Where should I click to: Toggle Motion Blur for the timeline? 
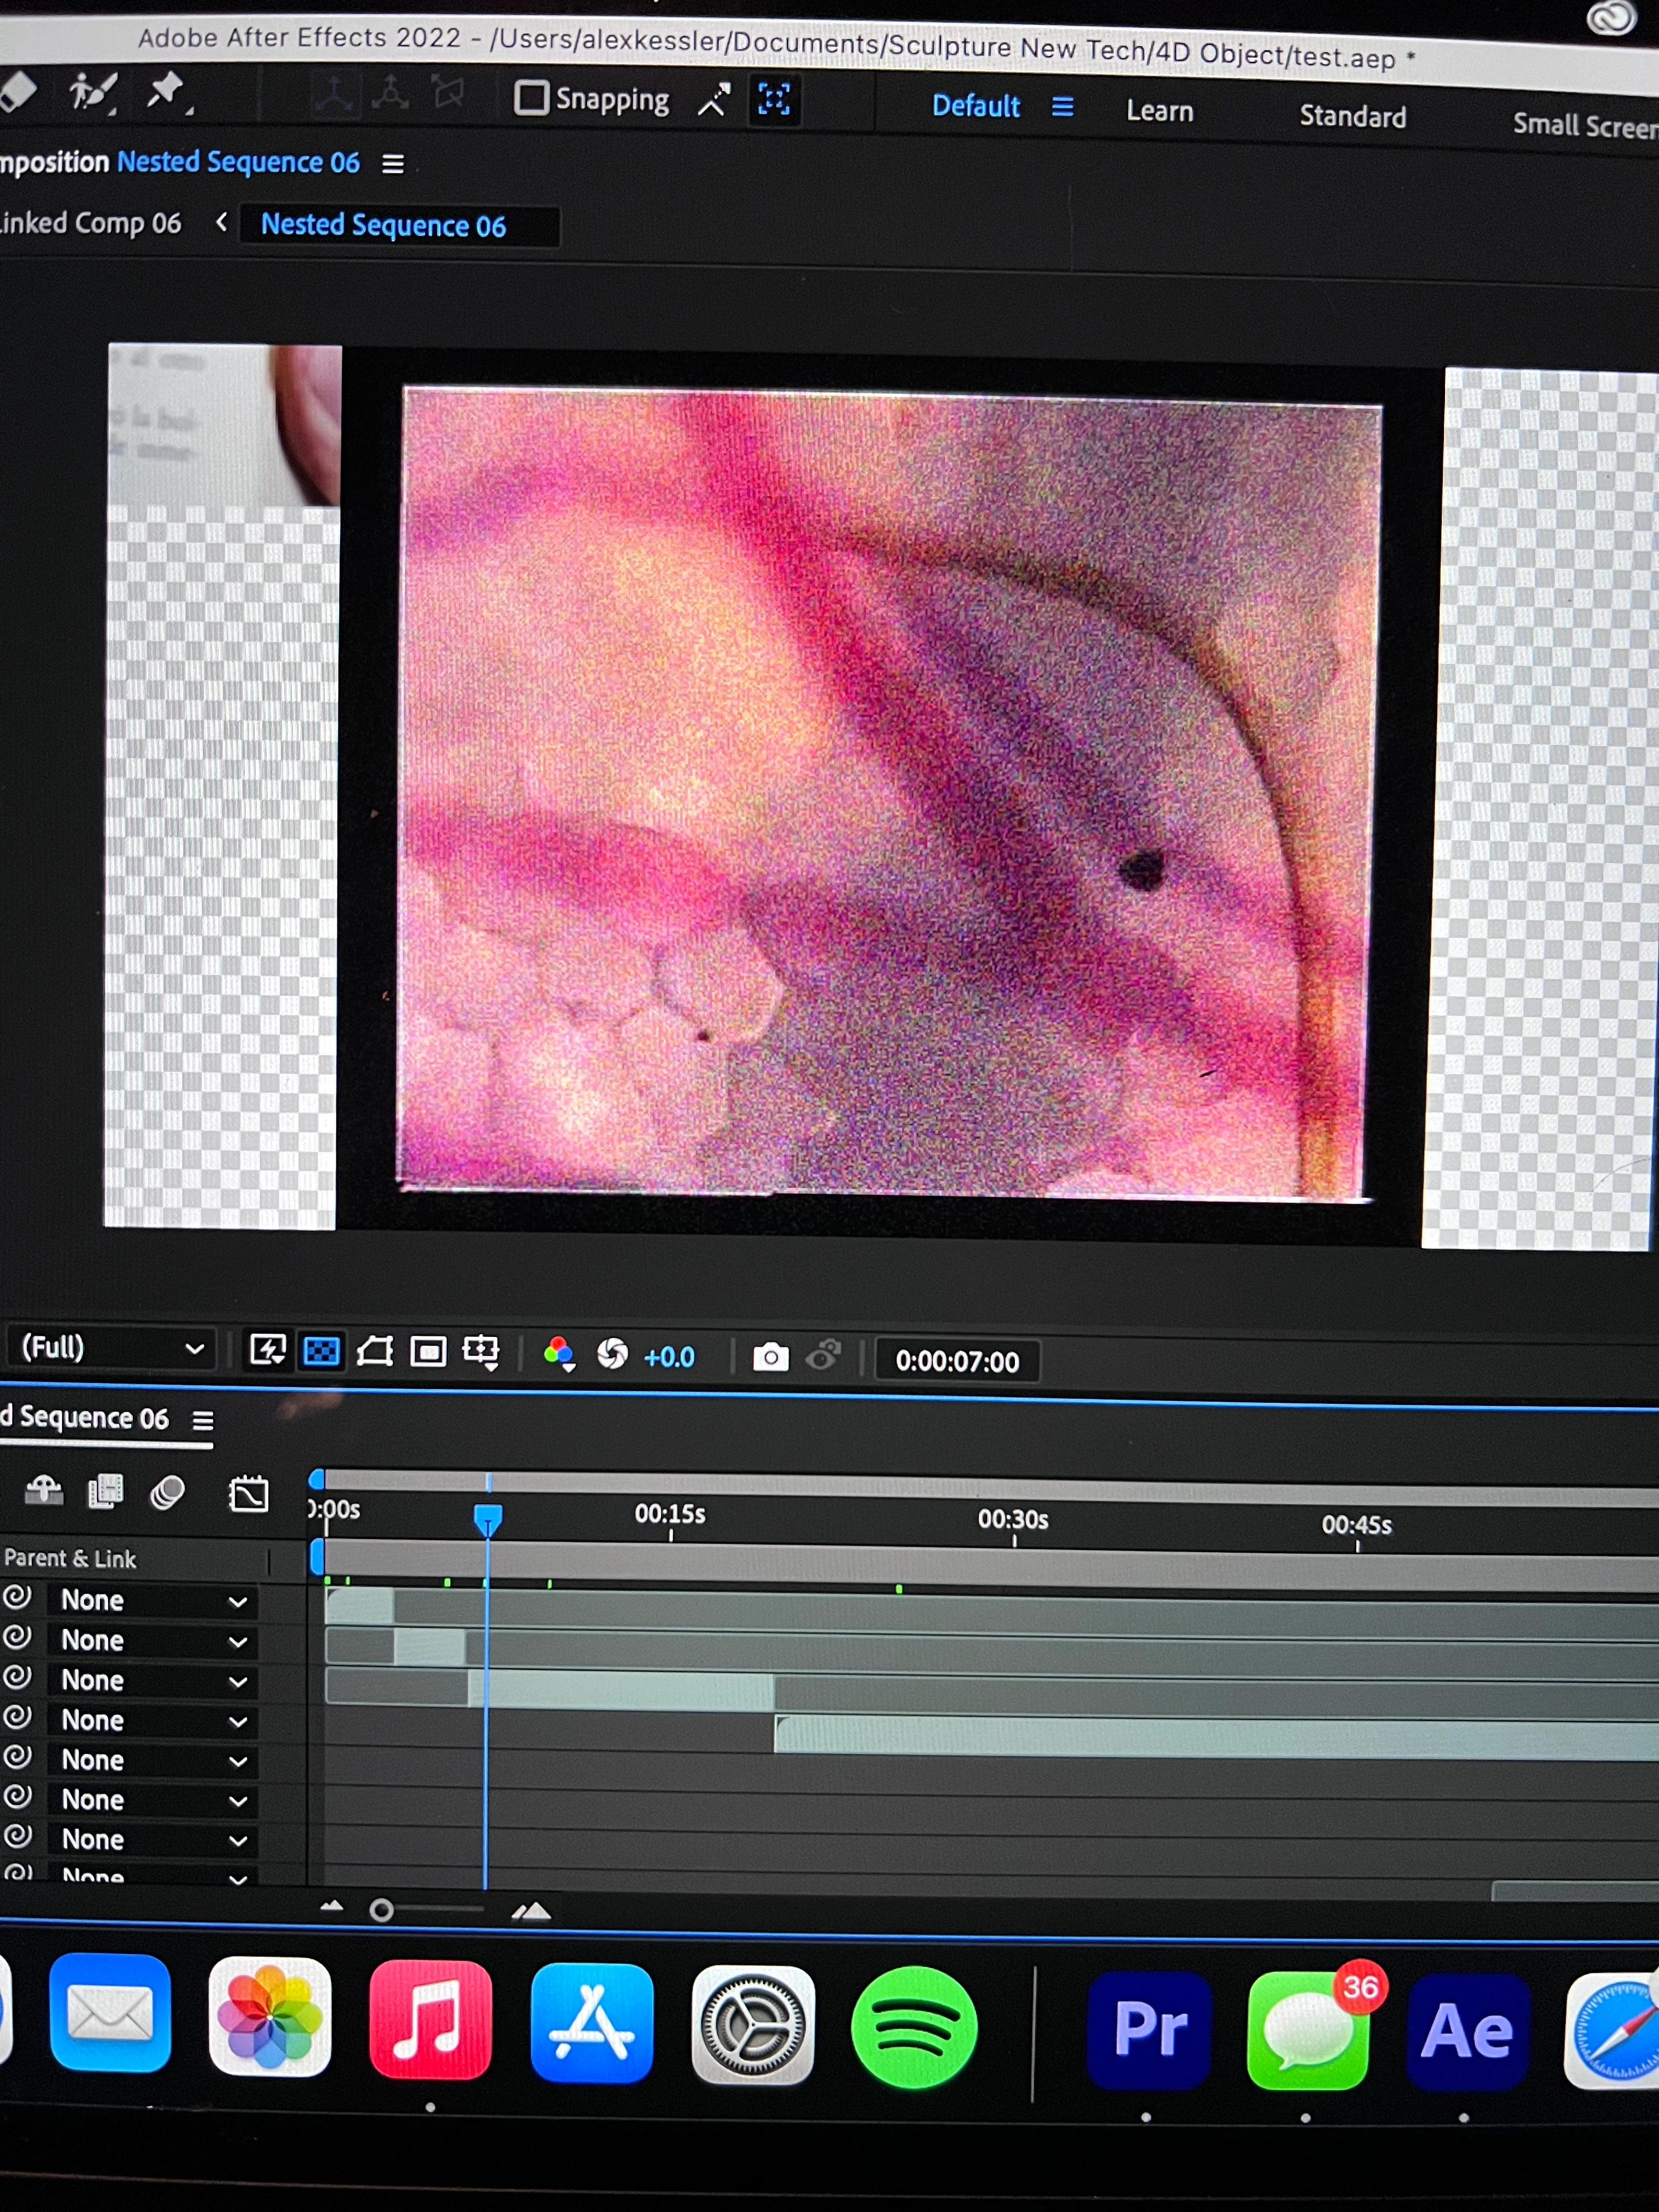167,1493
